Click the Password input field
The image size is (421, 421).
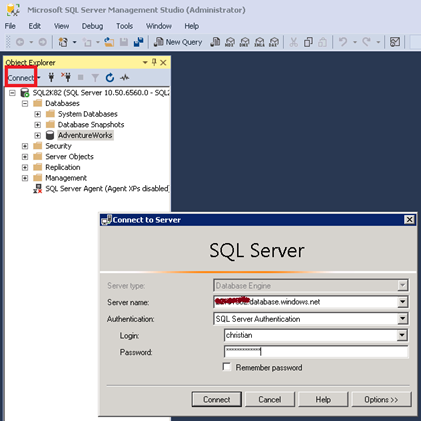tap(316, 352)
